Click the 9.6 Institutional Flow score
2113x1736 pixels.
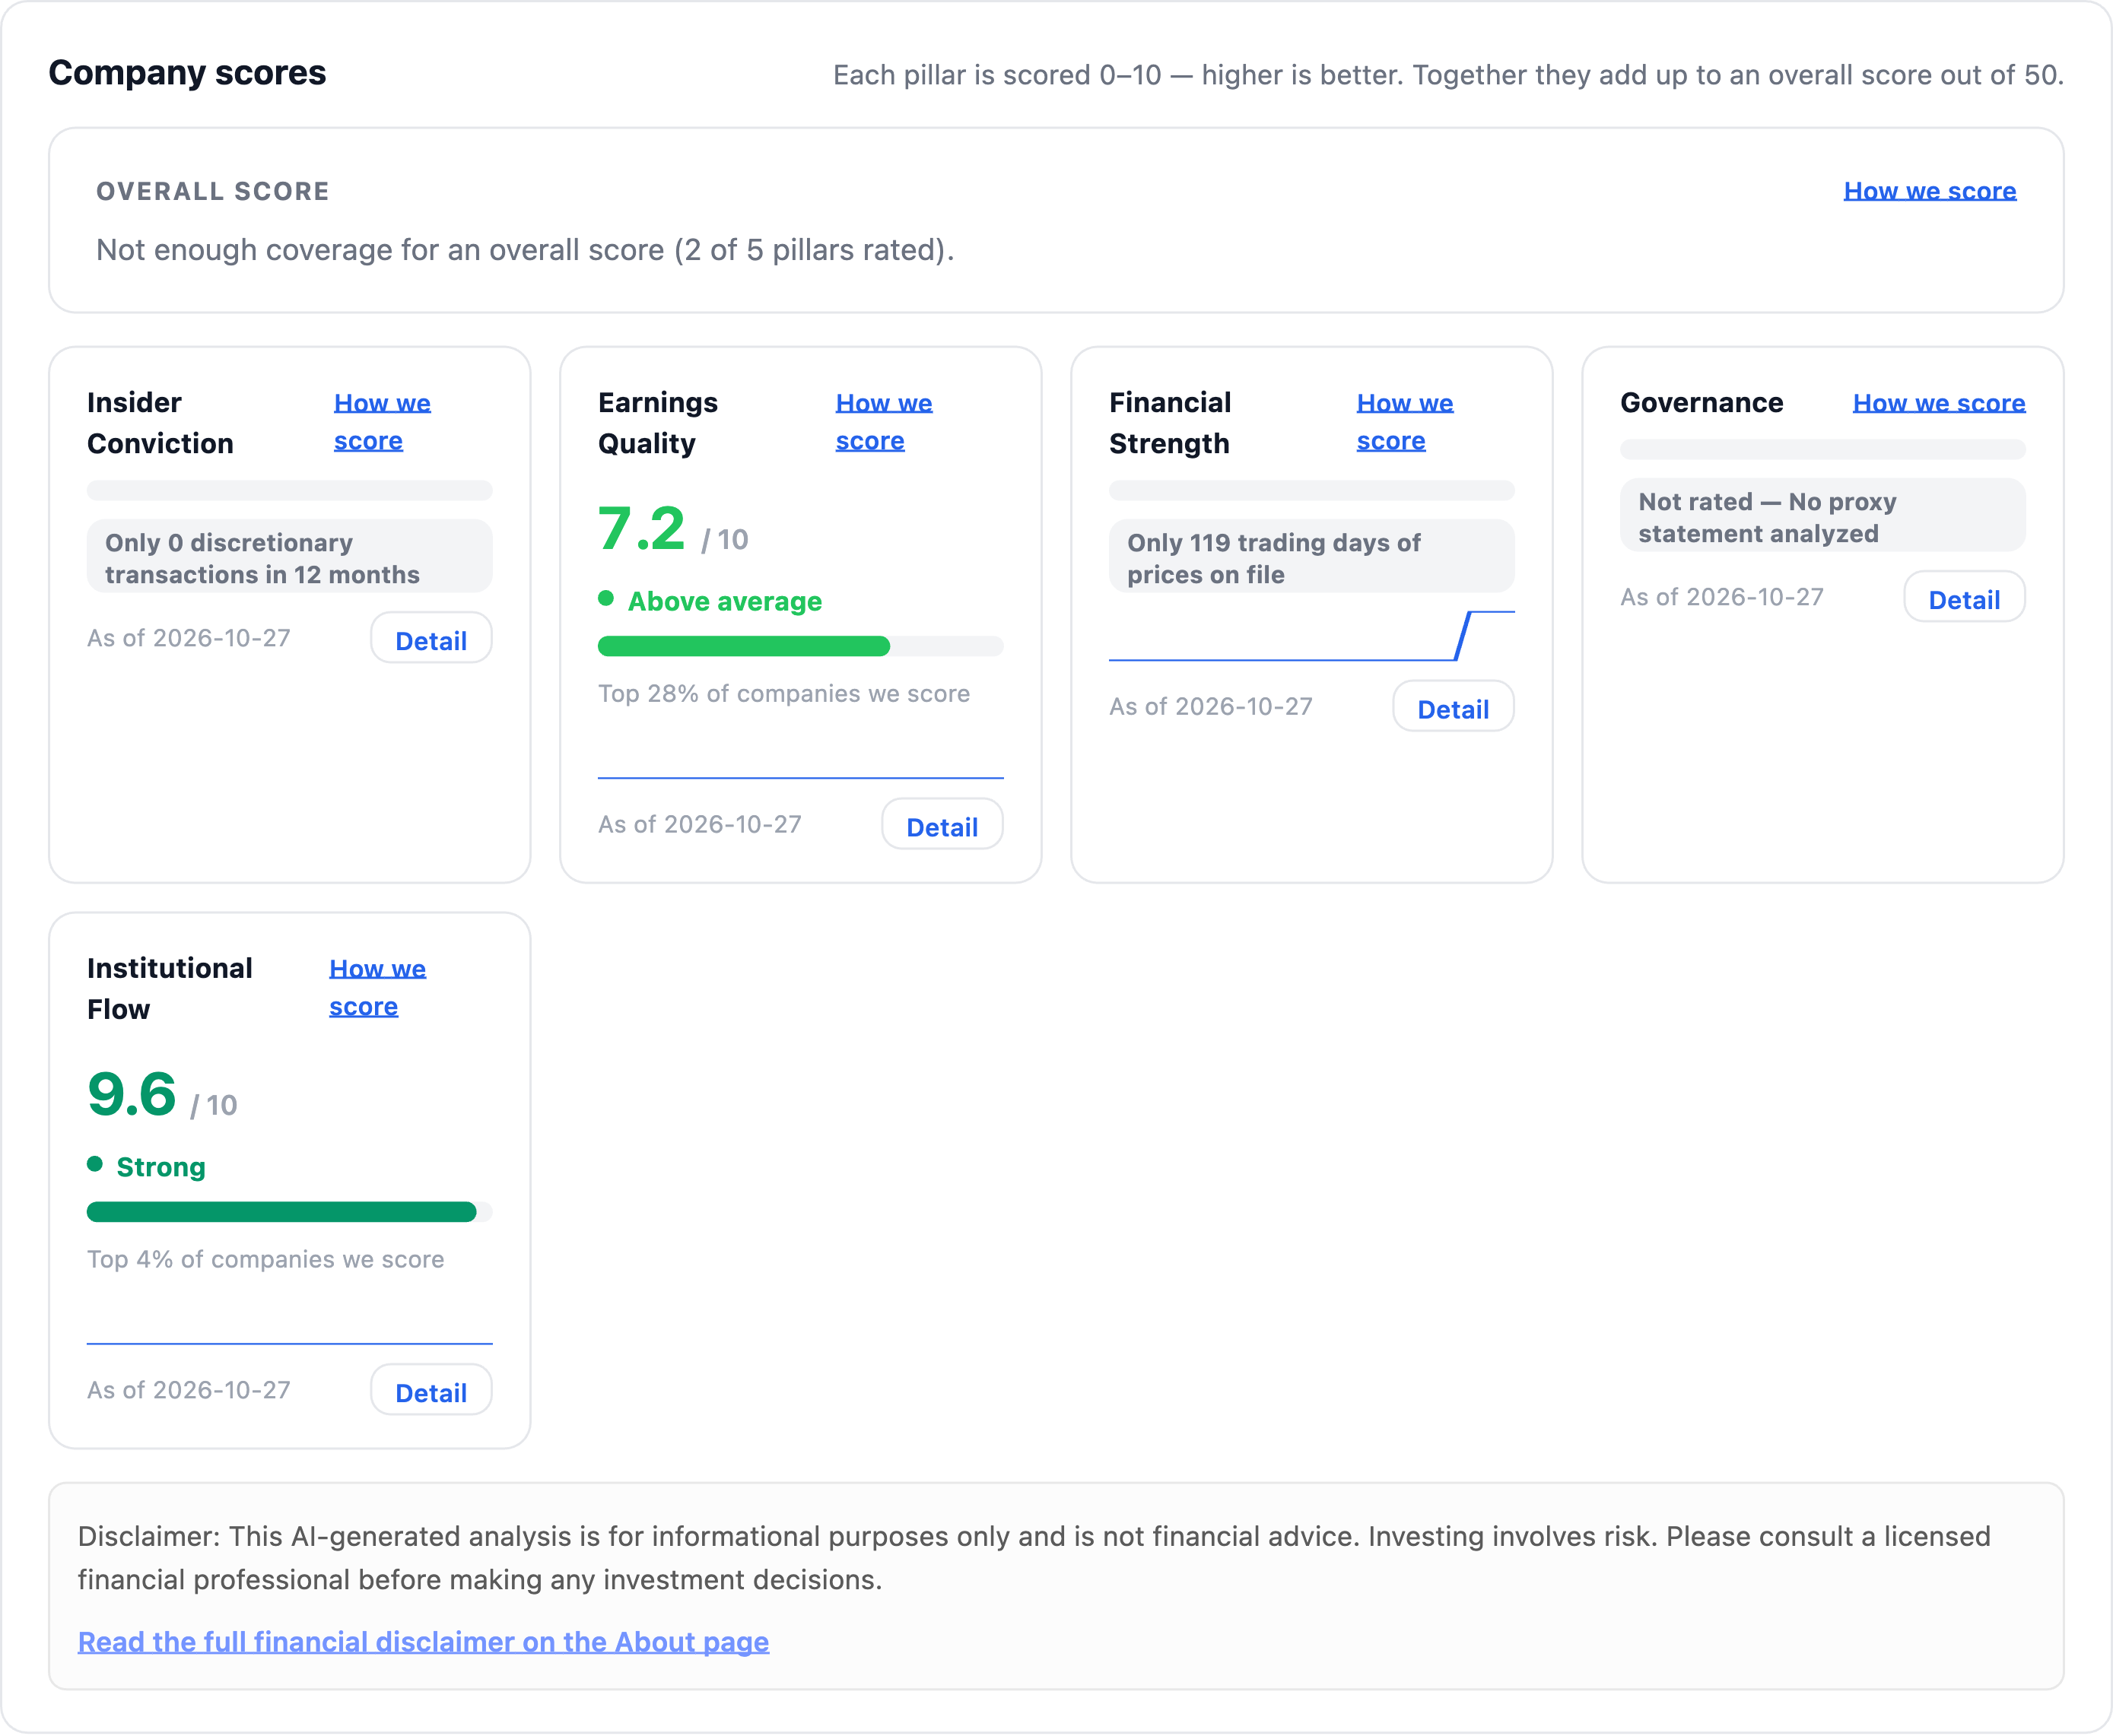coord(131,1094)
